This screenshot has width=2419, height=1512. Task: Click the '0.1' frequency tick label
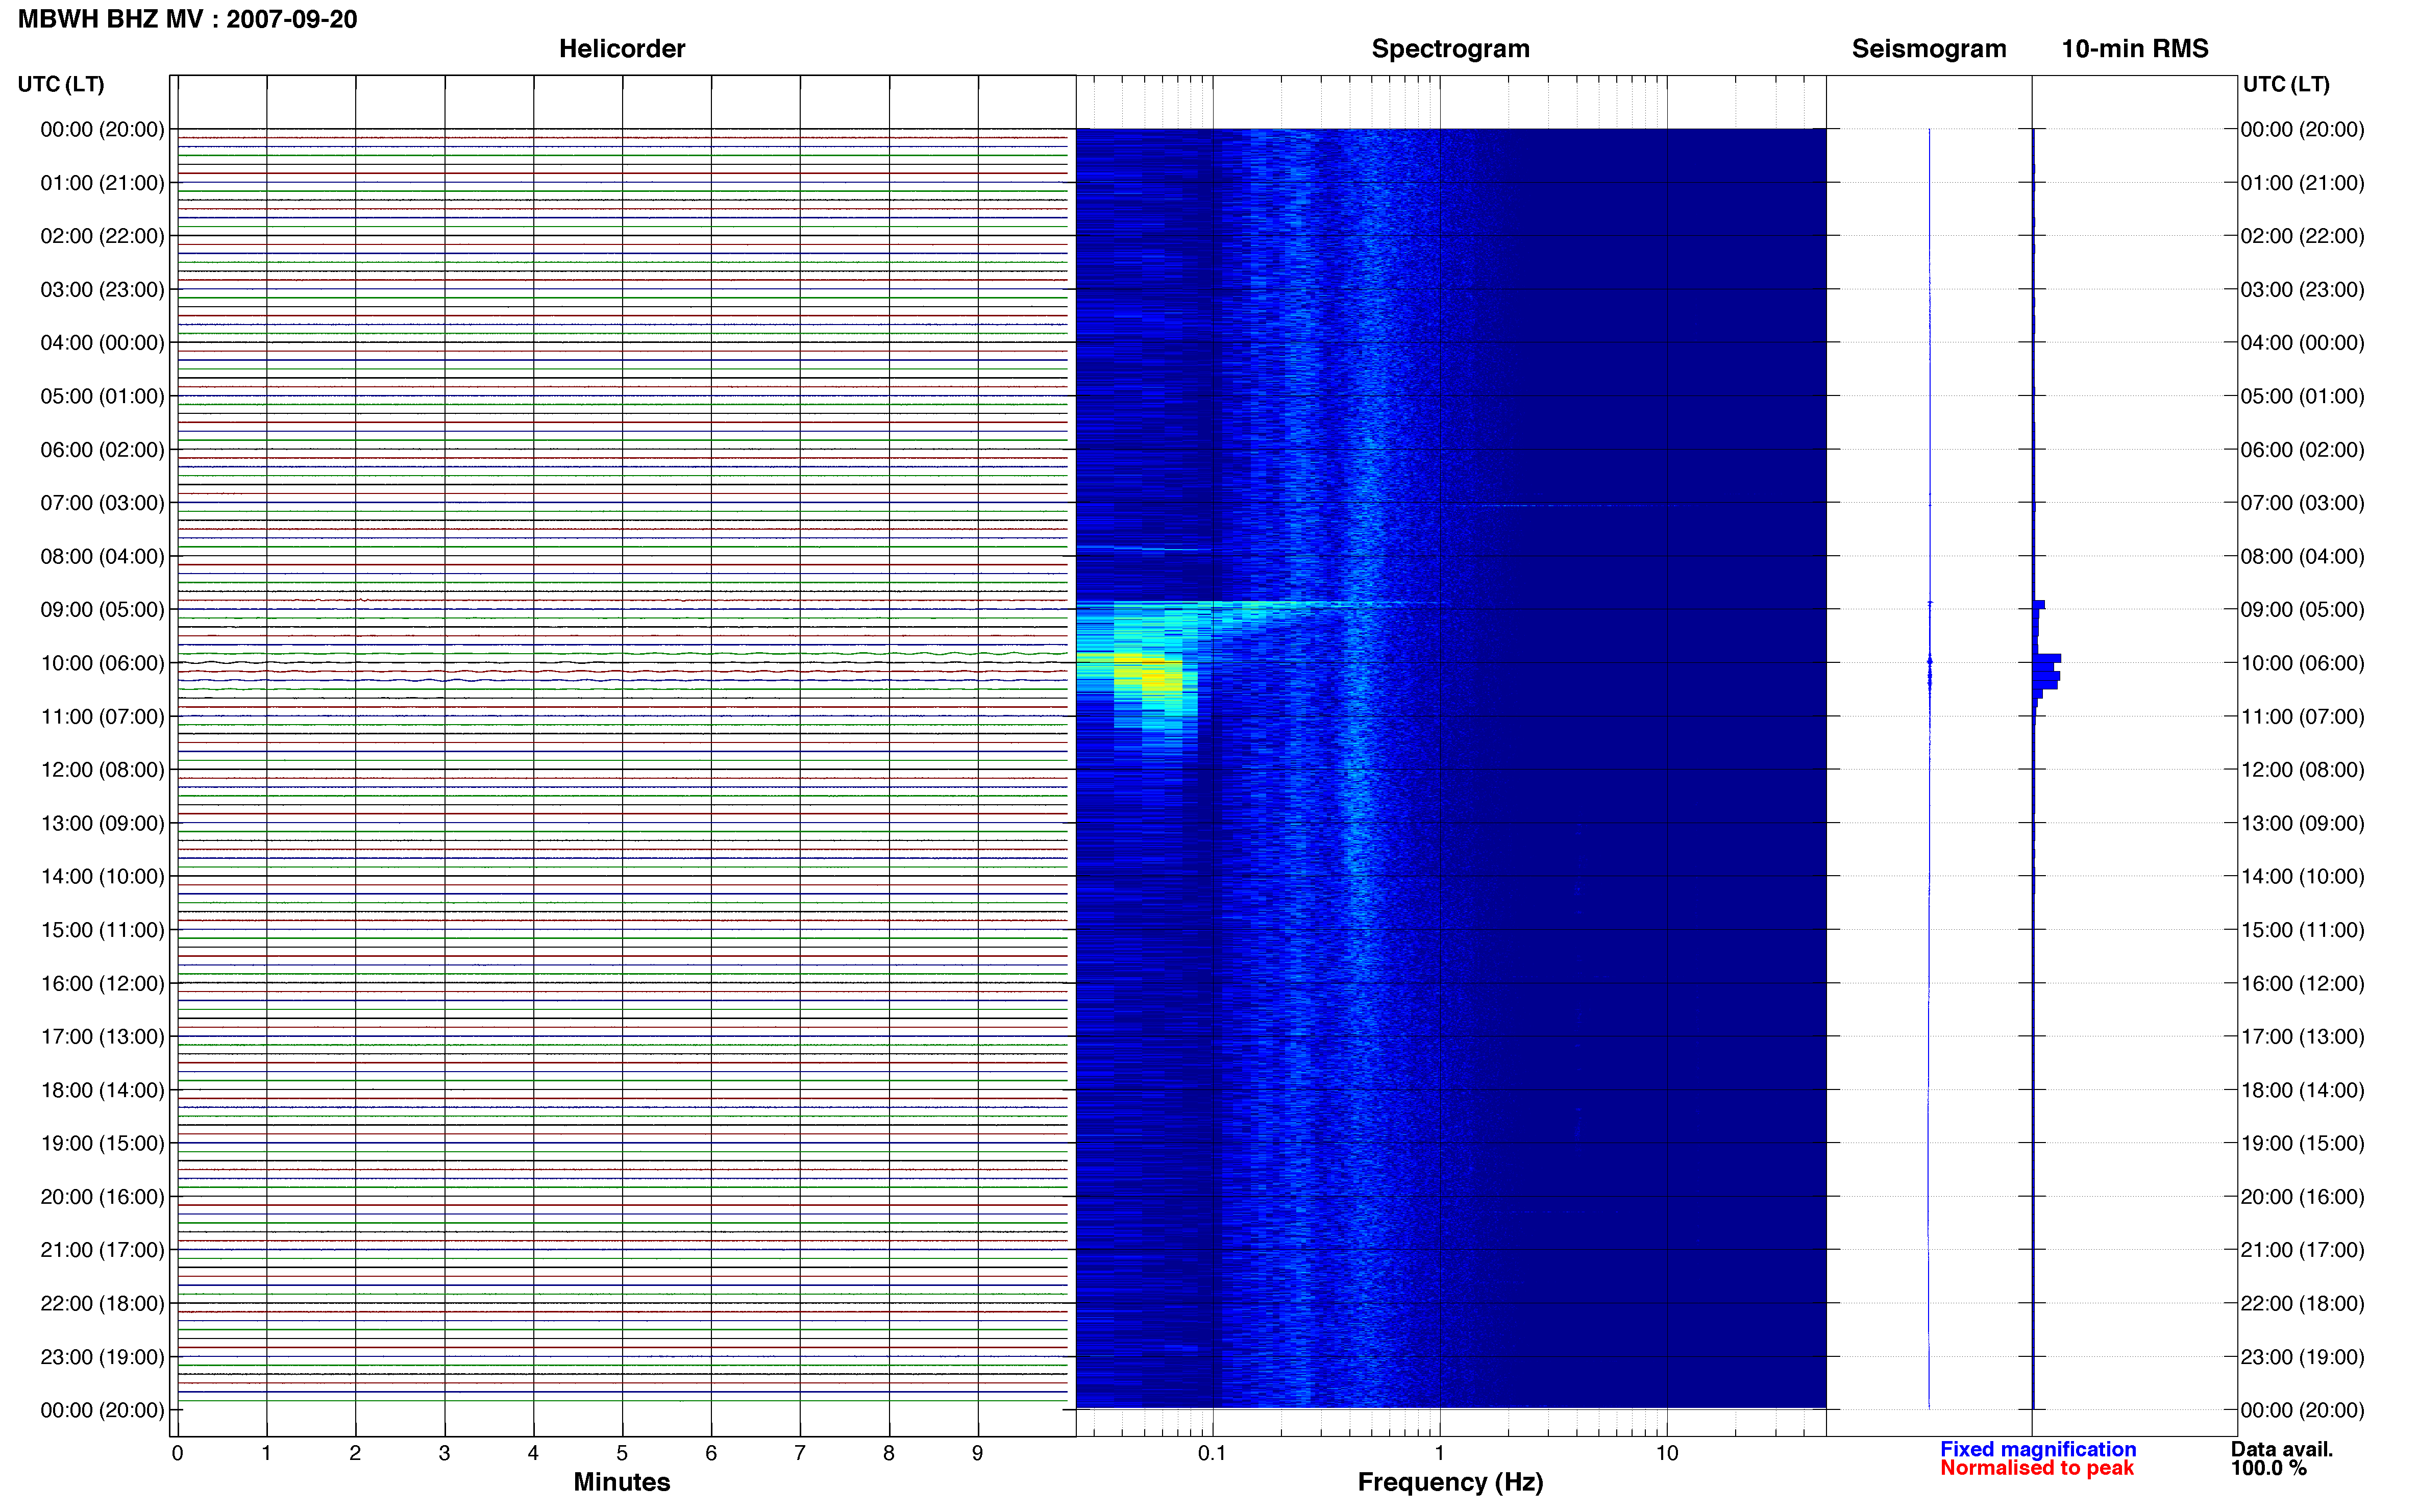pyautogui.click(x=1212, y=1453)
